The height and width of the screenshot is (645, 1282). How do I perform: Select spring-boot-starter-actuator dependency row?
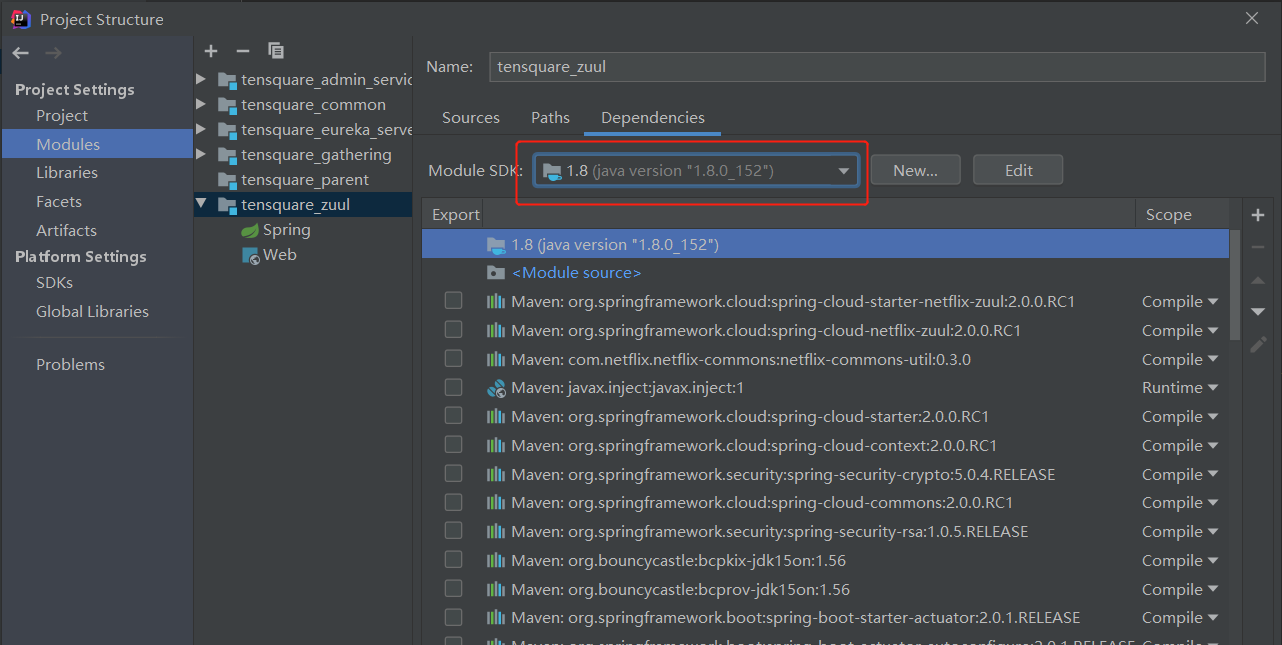point(826,618)
